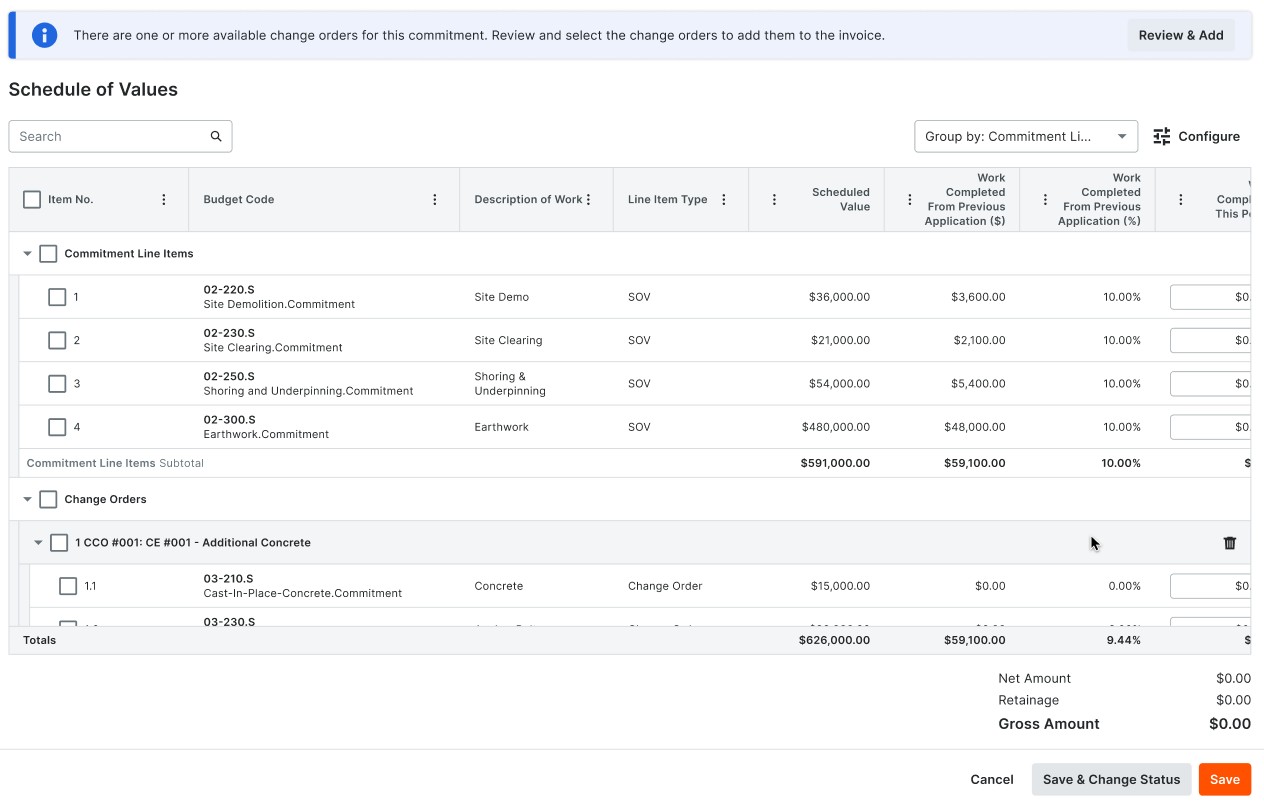This screenshot has width=1264, height=804.
Task: Open Scheduled Value column options menu
Action: click(x=774, y=200)
